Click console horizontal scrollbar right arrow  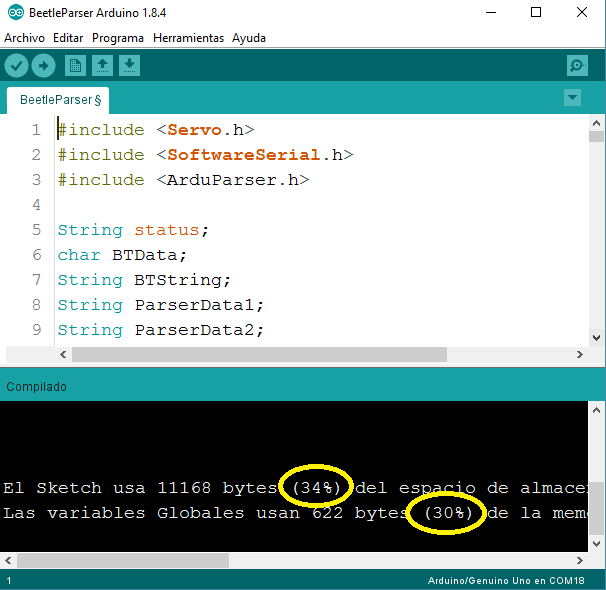click(579, 560)
